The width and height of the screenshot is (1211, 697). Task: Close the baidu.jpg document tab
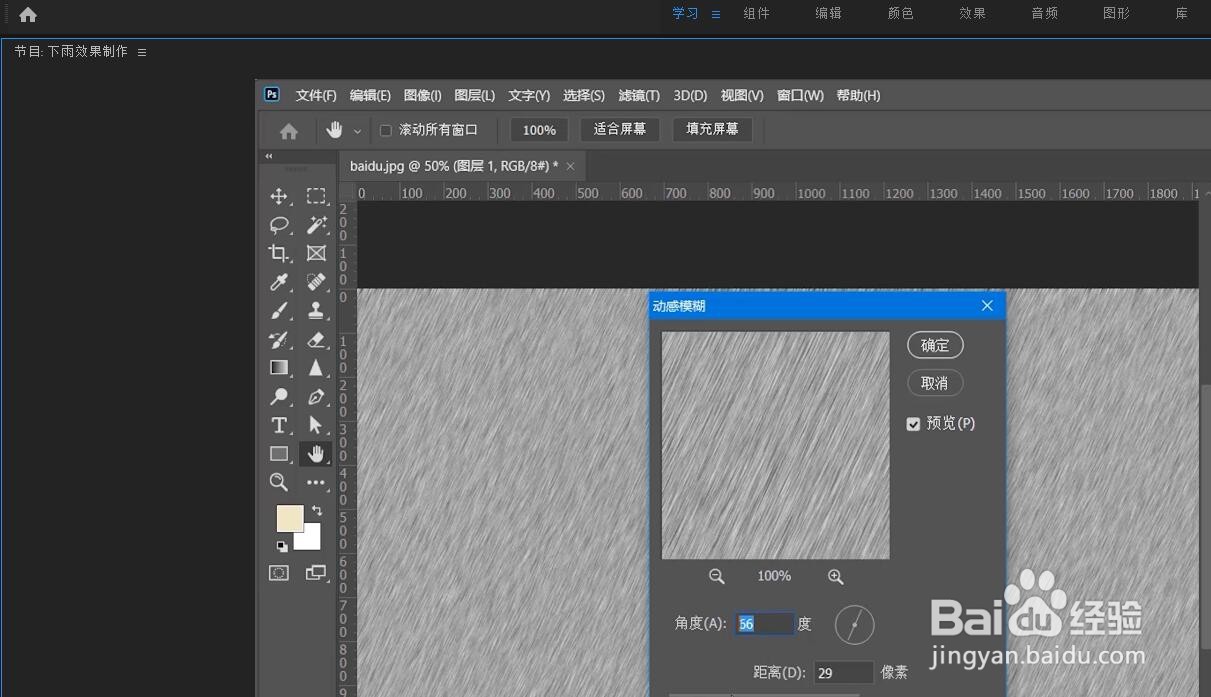(x=571, y=166)
